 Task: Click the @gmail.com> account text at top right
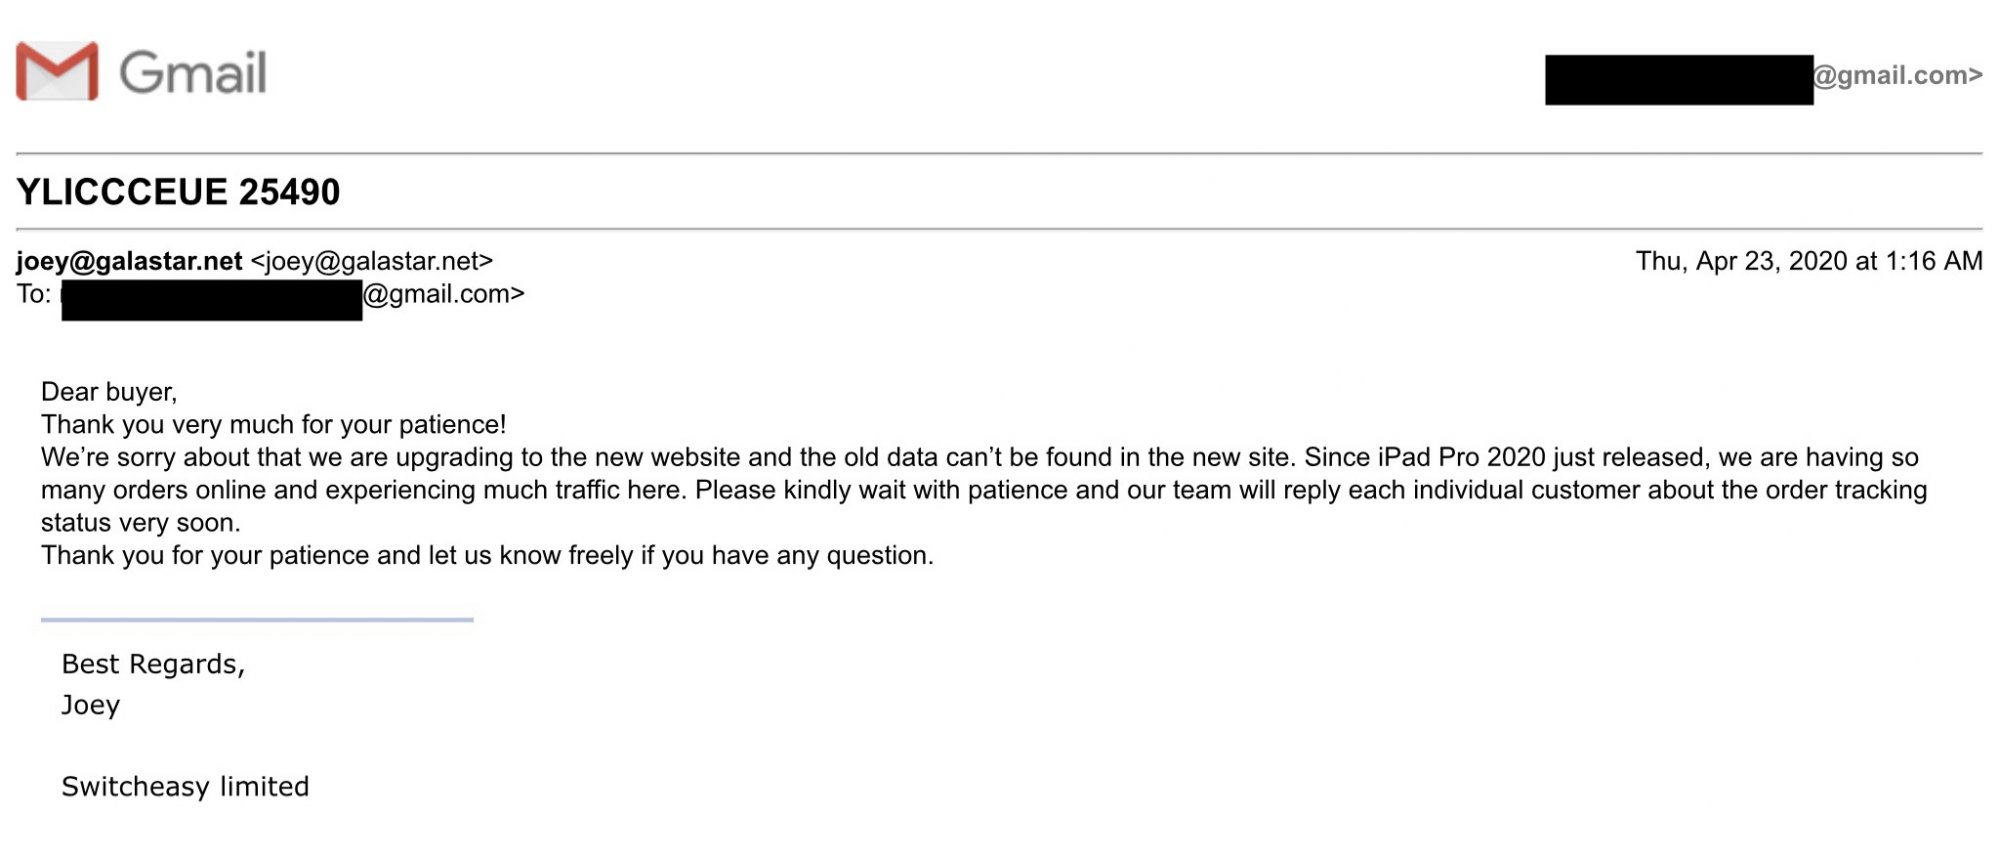[1898, 75]
